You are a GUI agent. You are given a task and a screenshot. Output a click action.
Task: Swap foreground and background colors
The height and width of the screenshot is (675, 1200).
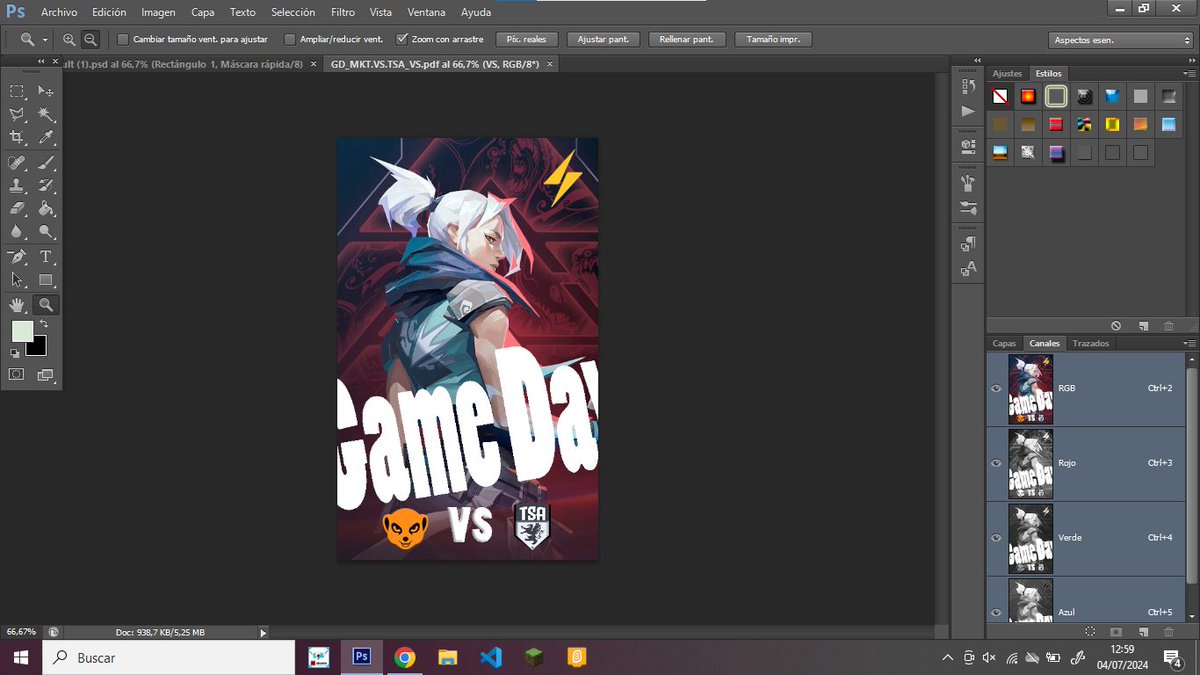(44, 324)
